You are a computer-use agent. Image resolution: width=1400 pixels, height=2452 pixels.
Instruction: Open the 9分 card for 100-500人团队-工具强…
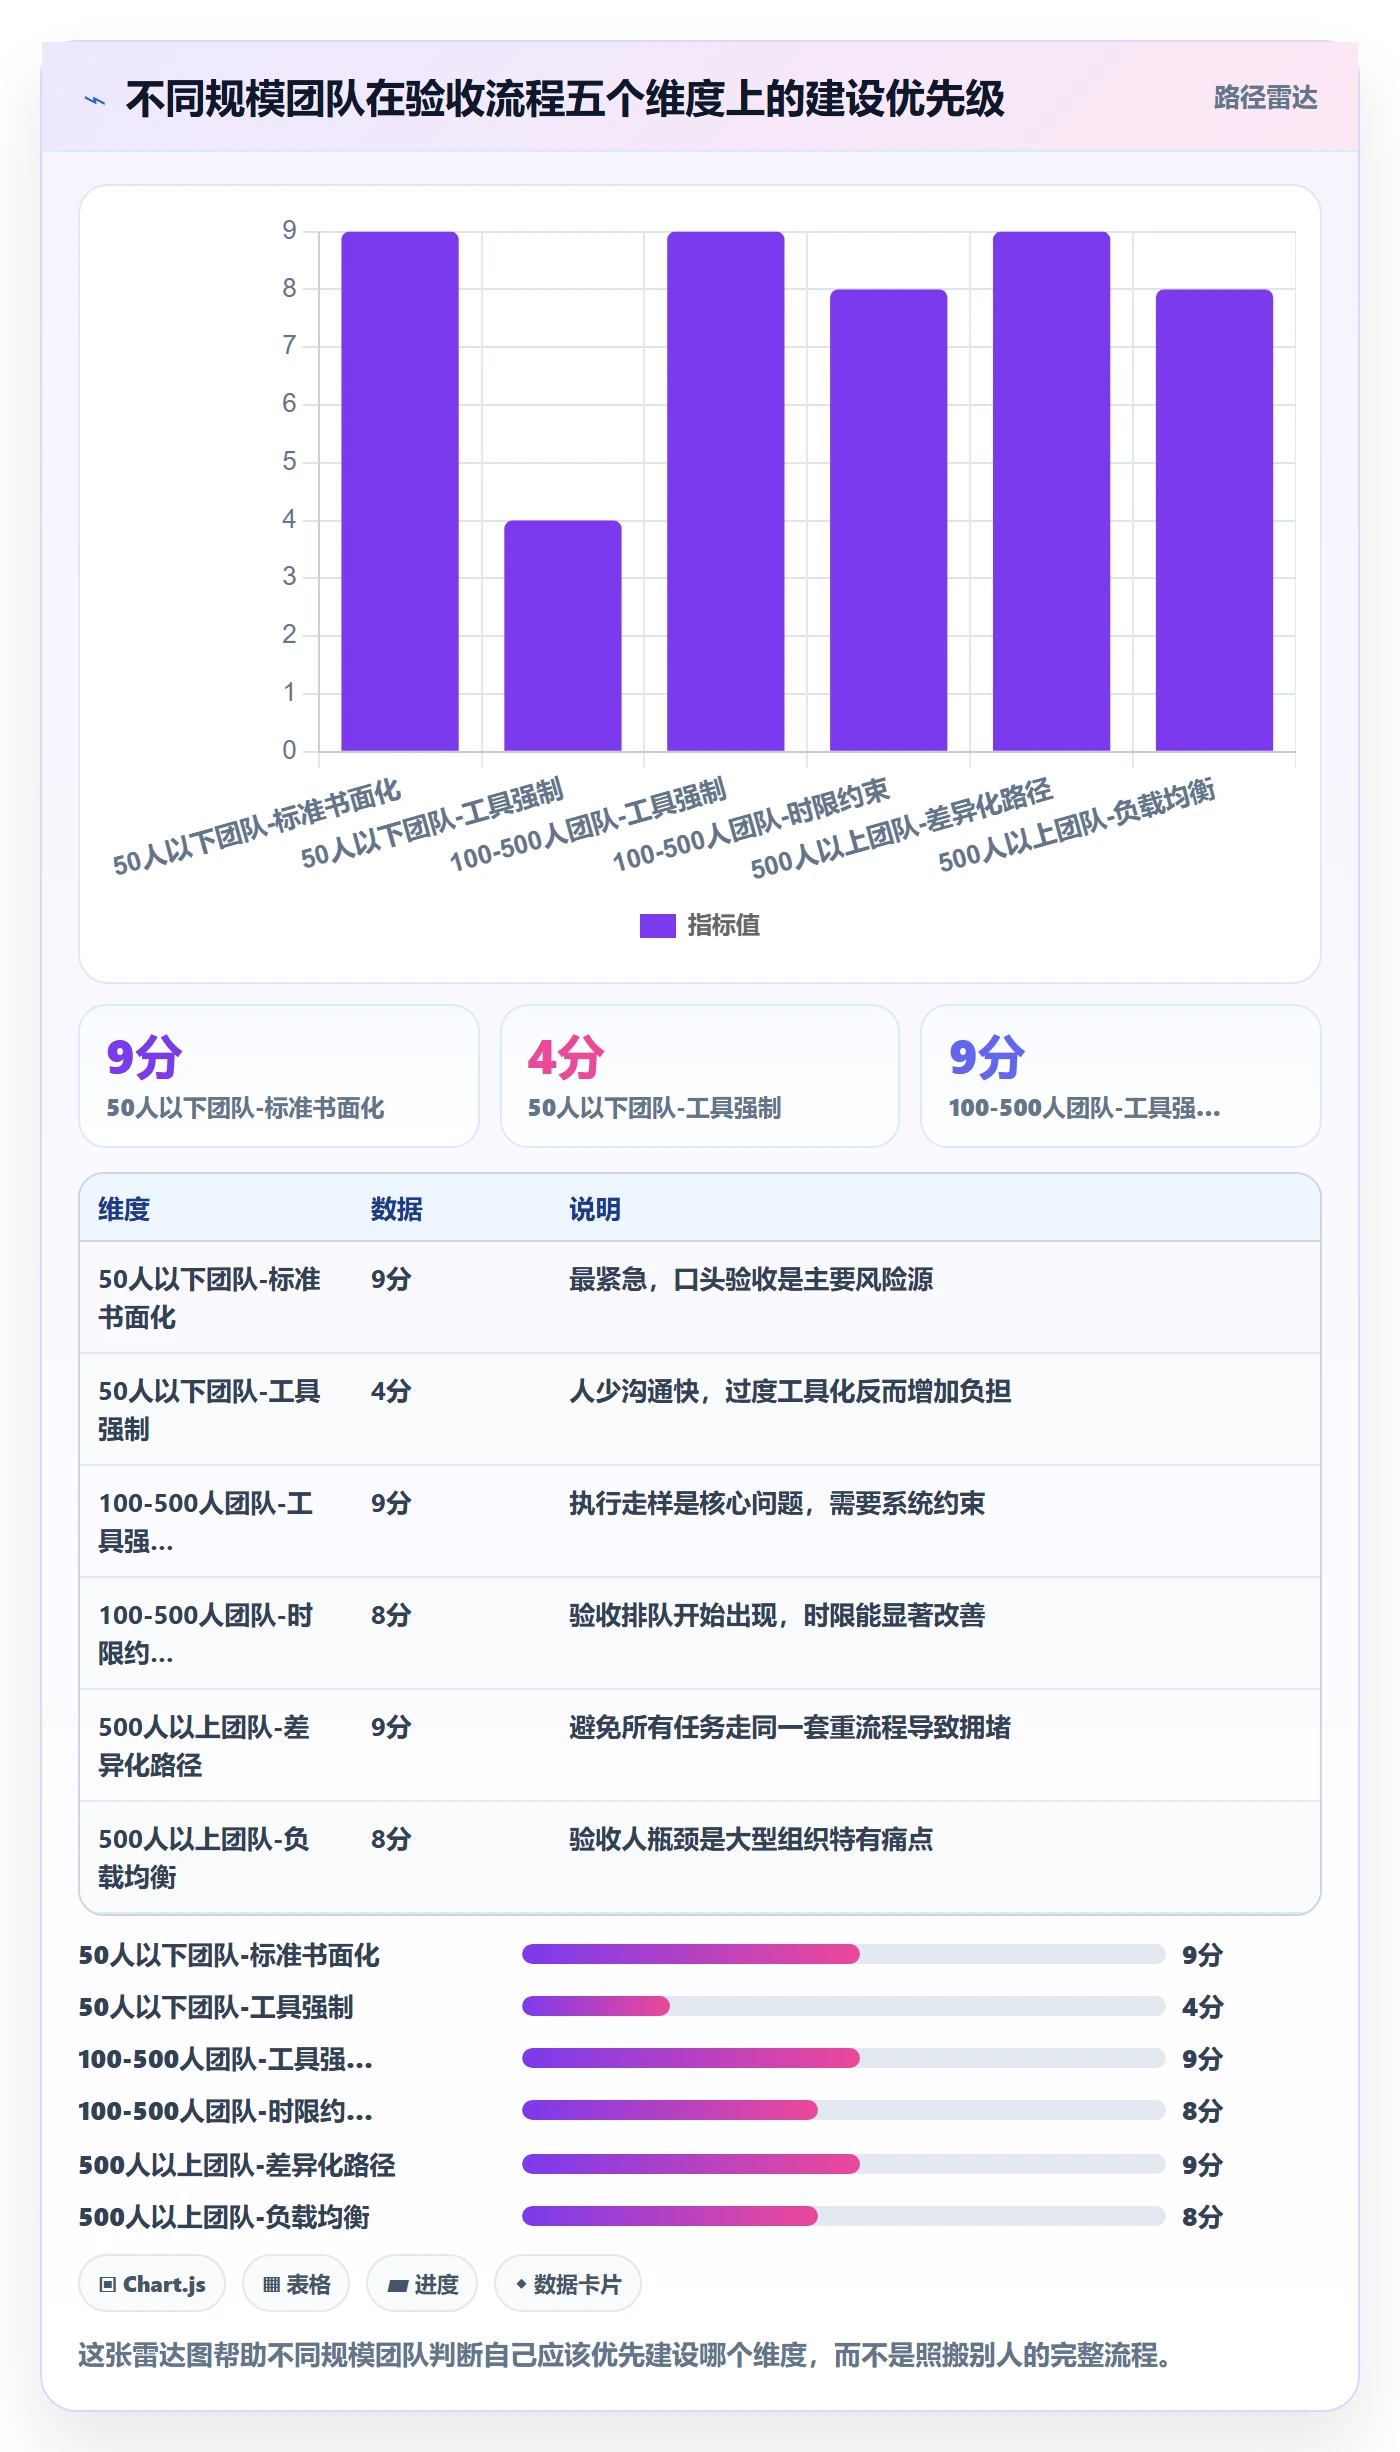click(x=1121, y=1076)
